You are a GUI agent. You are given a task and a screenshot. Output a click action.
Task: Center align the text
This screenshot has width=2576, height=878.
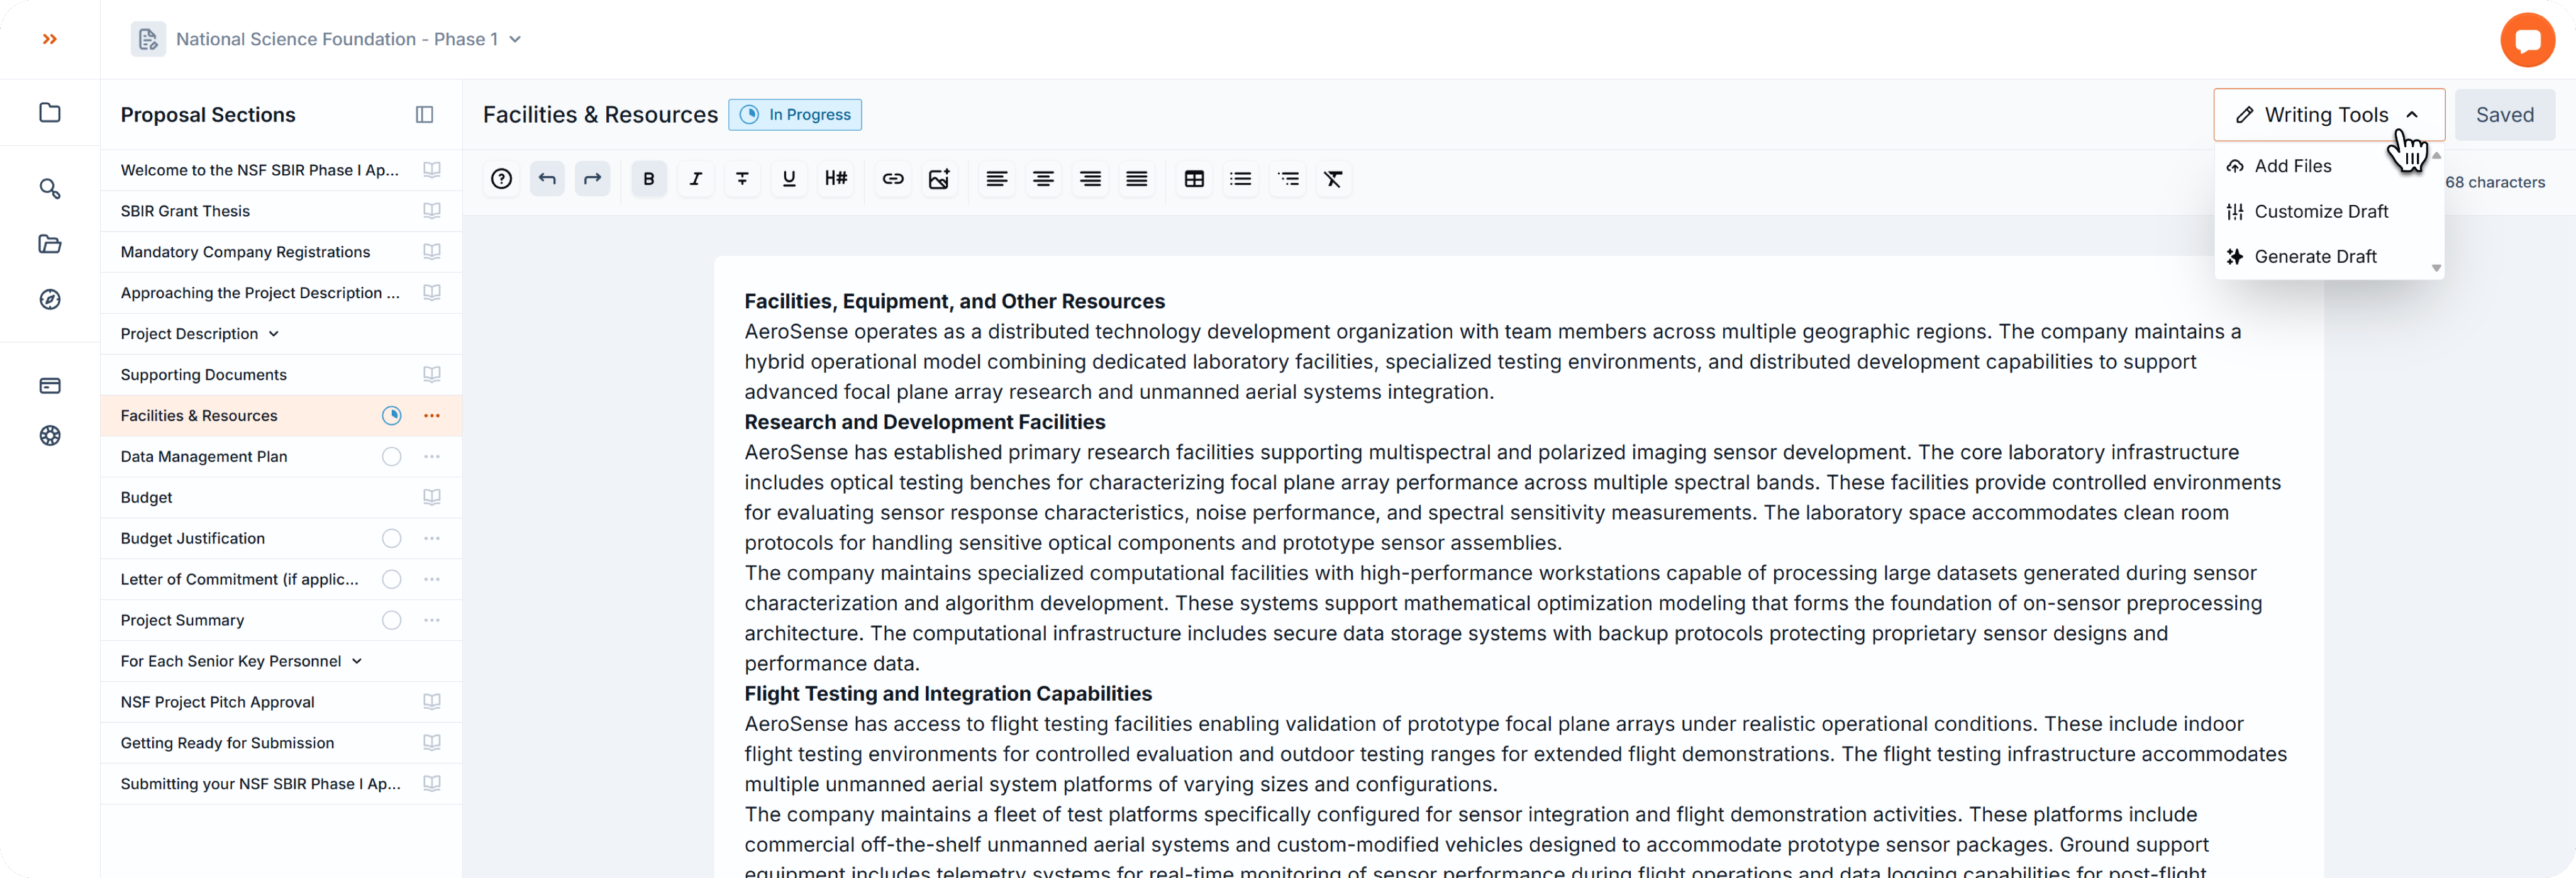[1043, 179]
